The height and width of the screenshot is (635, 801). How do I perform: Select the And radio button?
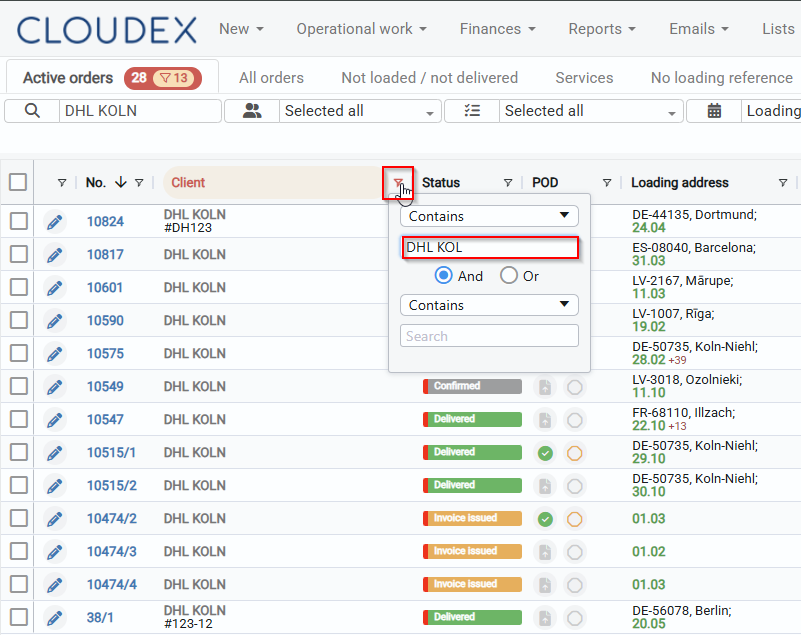(x=443, y=276)
